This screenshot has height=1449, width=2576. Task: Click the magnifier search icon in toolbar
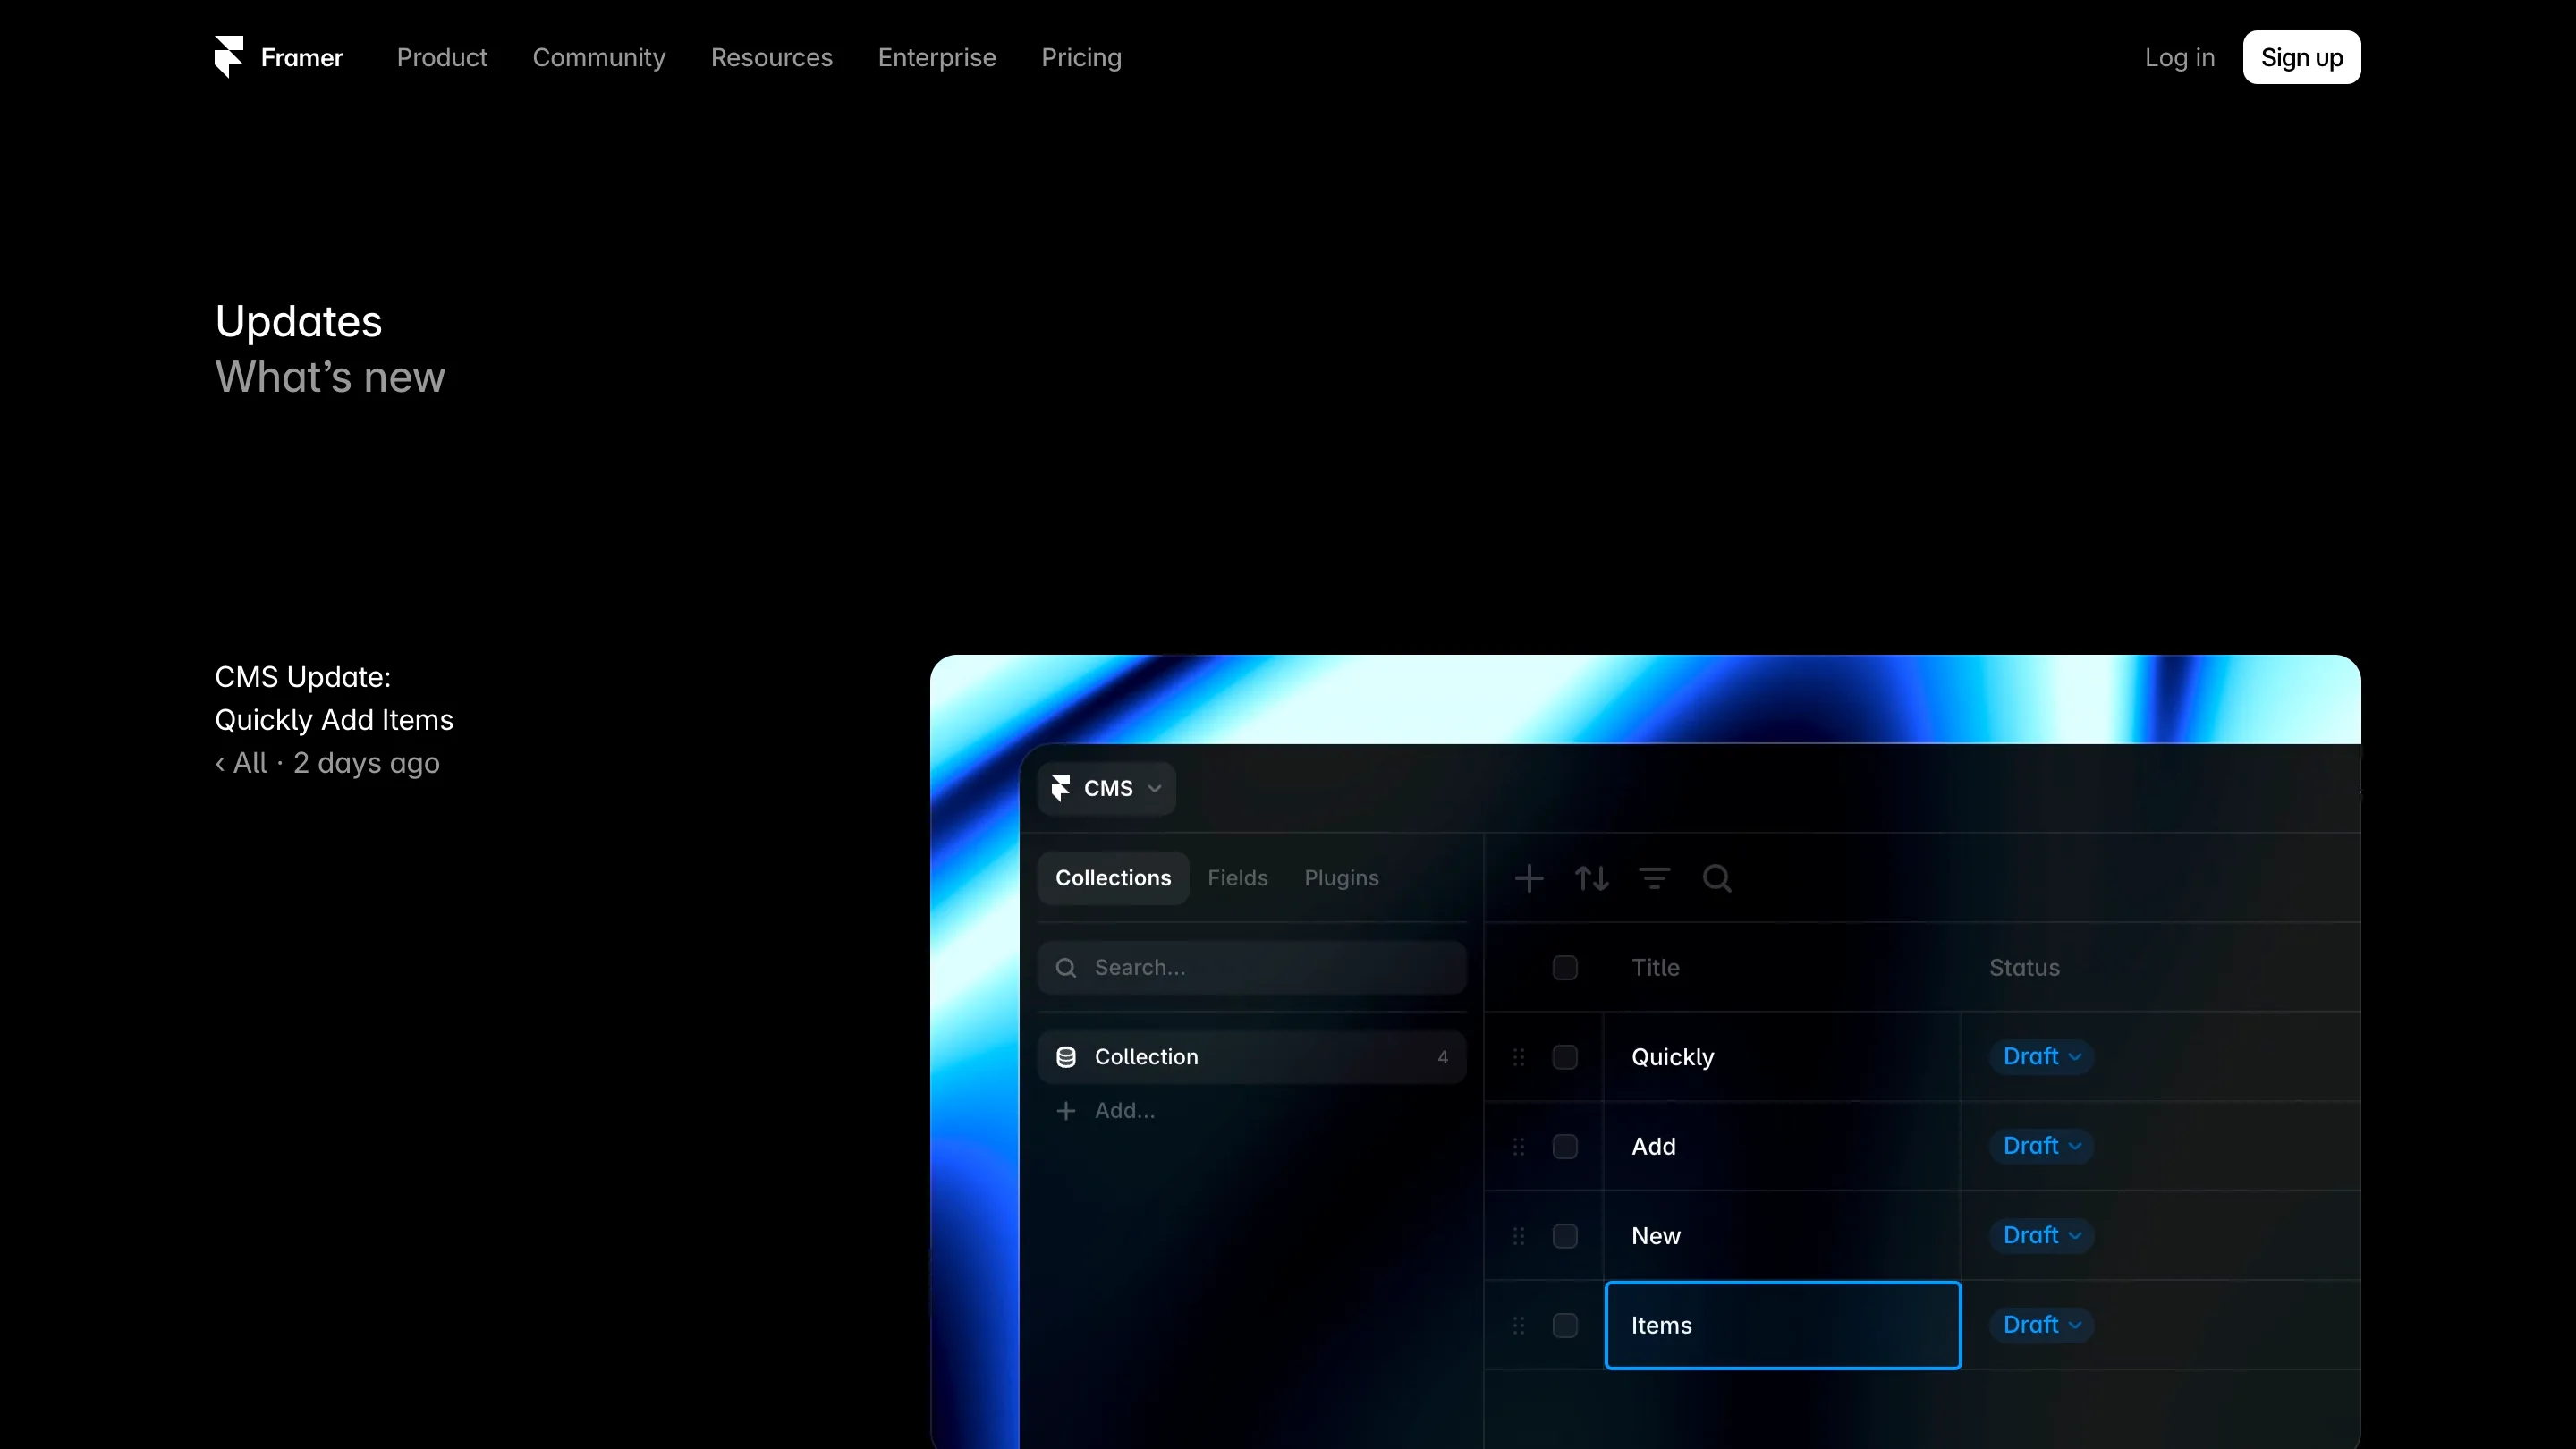click(x=1717, y=878)
